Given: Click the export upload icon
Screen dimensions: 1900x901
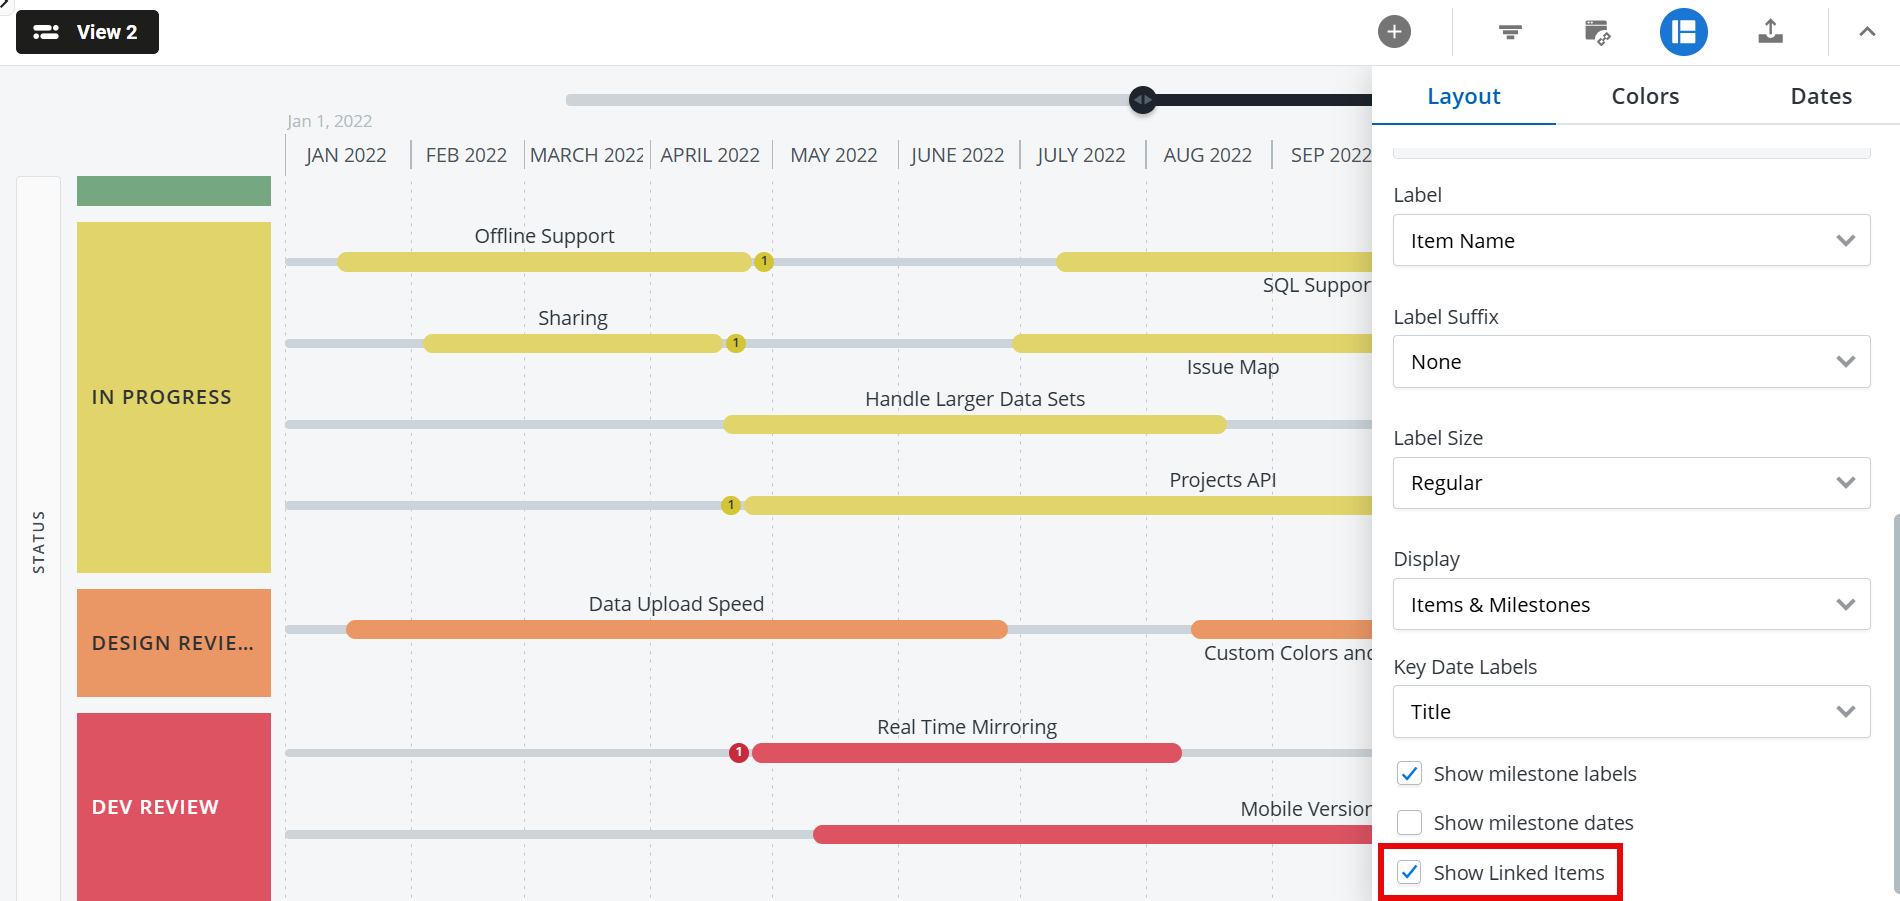Looking at the screenshot, I should (1770, 32).
